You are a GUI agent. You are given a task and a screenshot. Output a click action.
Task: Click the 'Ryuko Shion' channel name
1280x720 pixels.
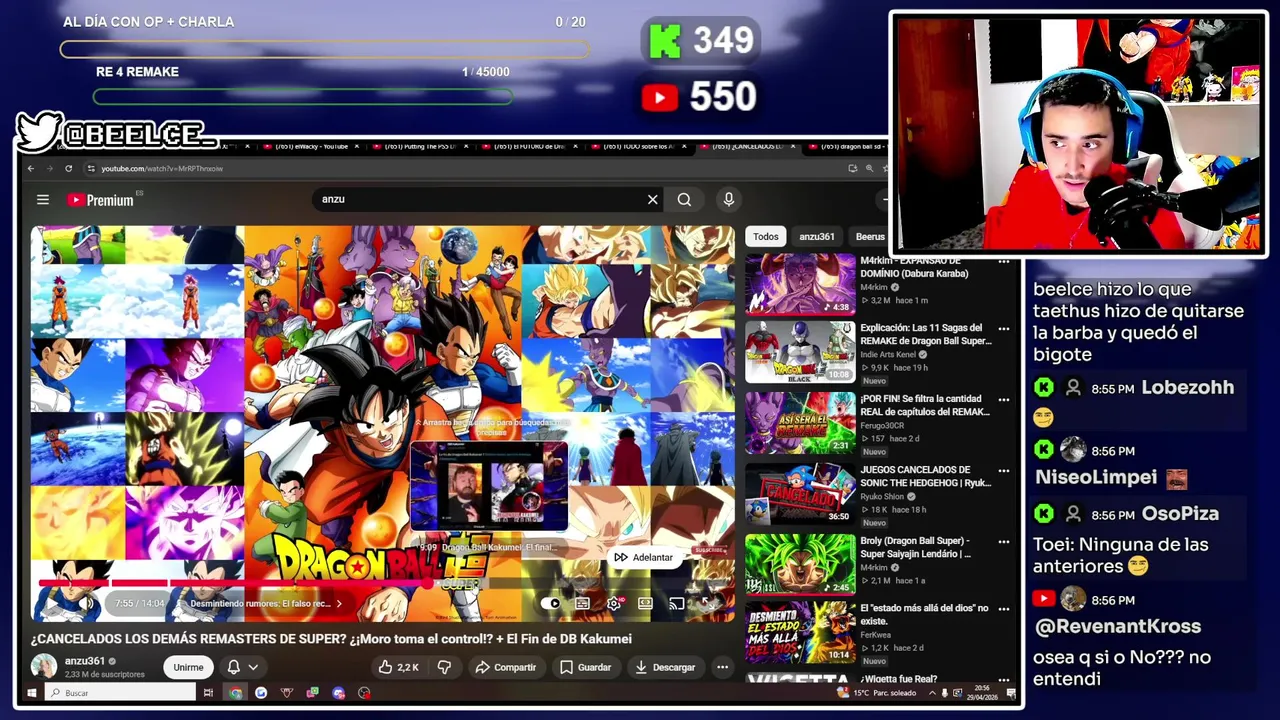882,497
